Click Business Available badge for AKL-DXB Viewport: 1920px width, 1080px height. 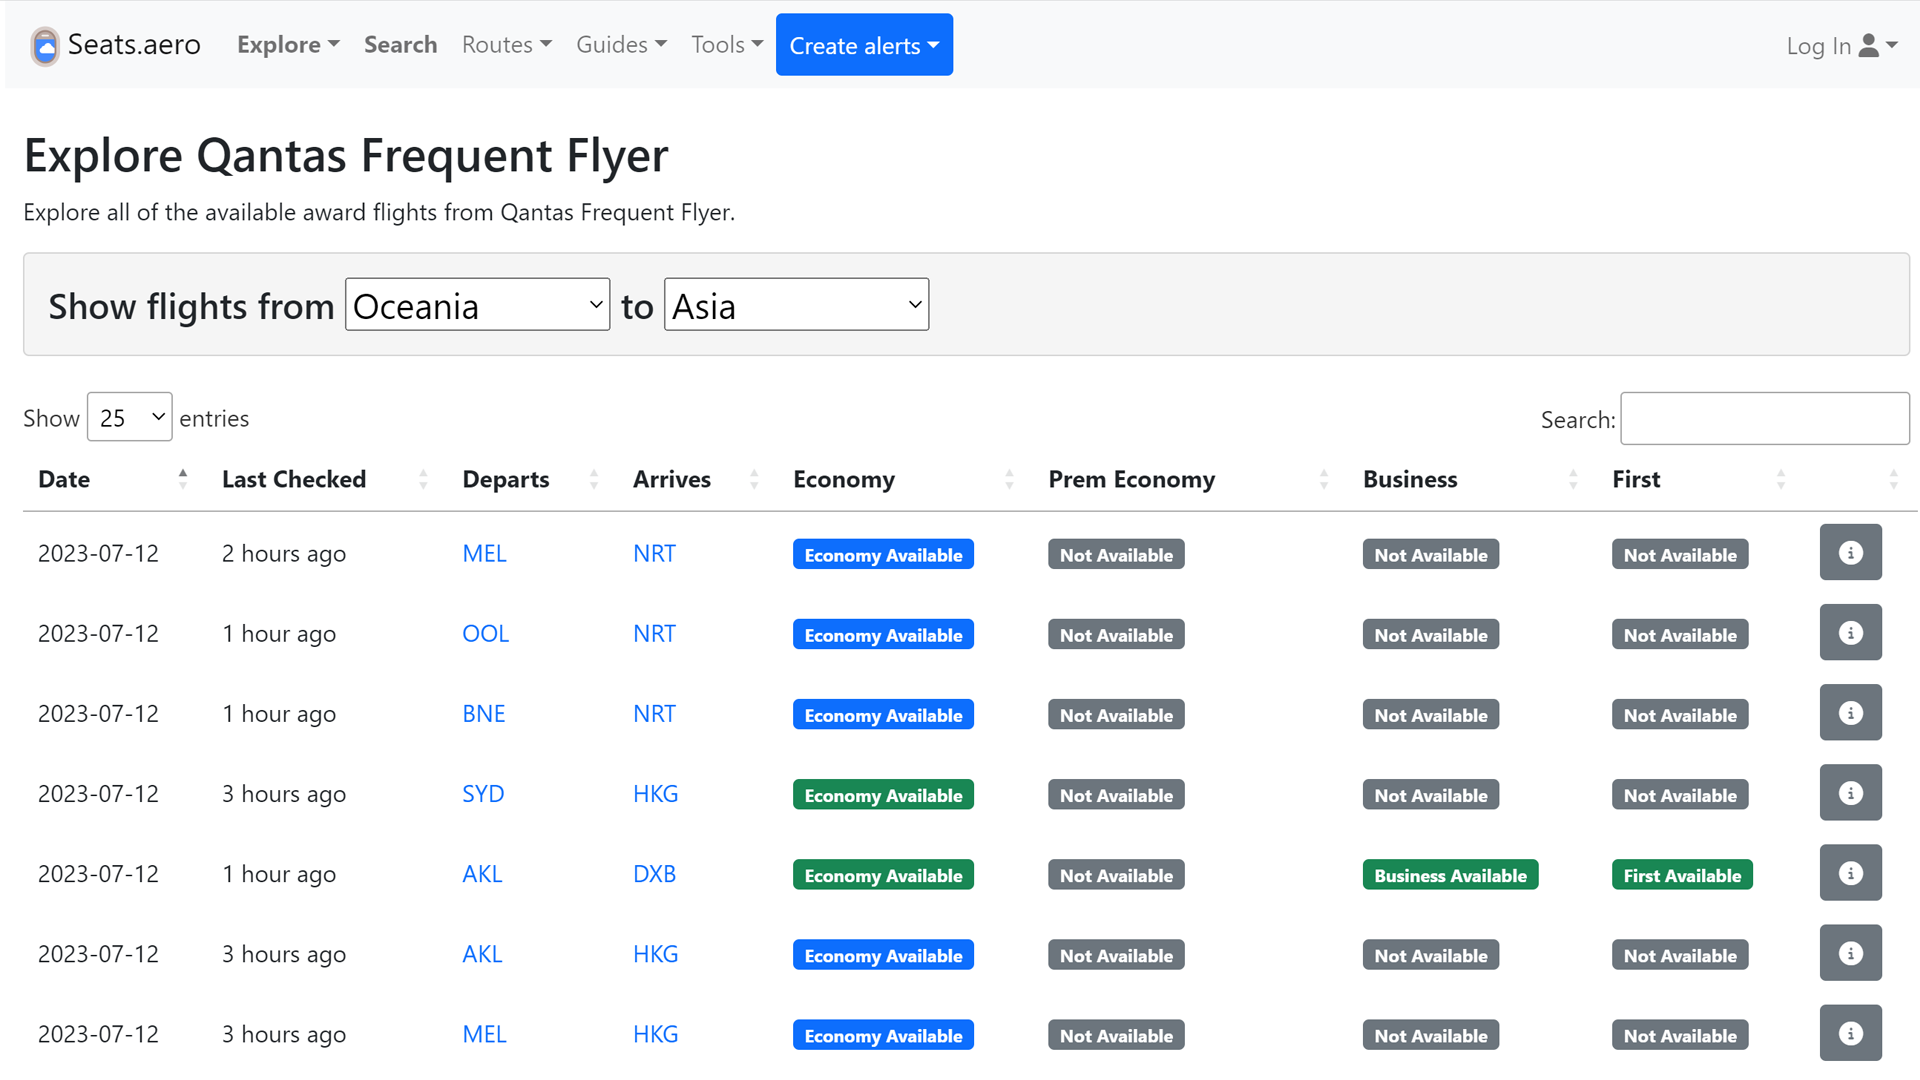click(1450, 875)
